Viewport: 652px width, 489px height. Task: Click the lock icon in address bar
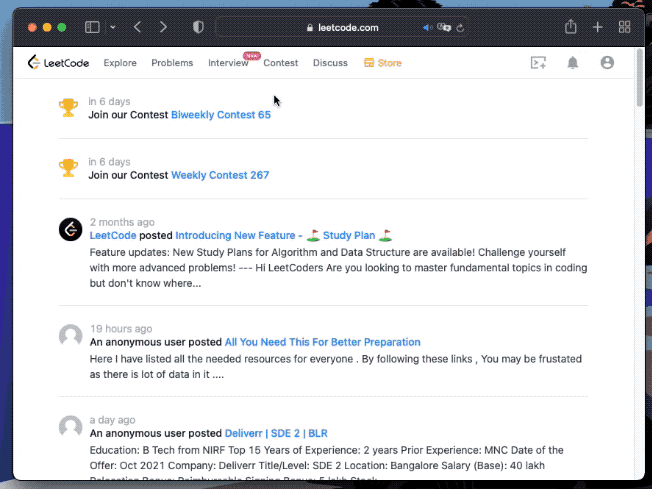pos(309,28)
